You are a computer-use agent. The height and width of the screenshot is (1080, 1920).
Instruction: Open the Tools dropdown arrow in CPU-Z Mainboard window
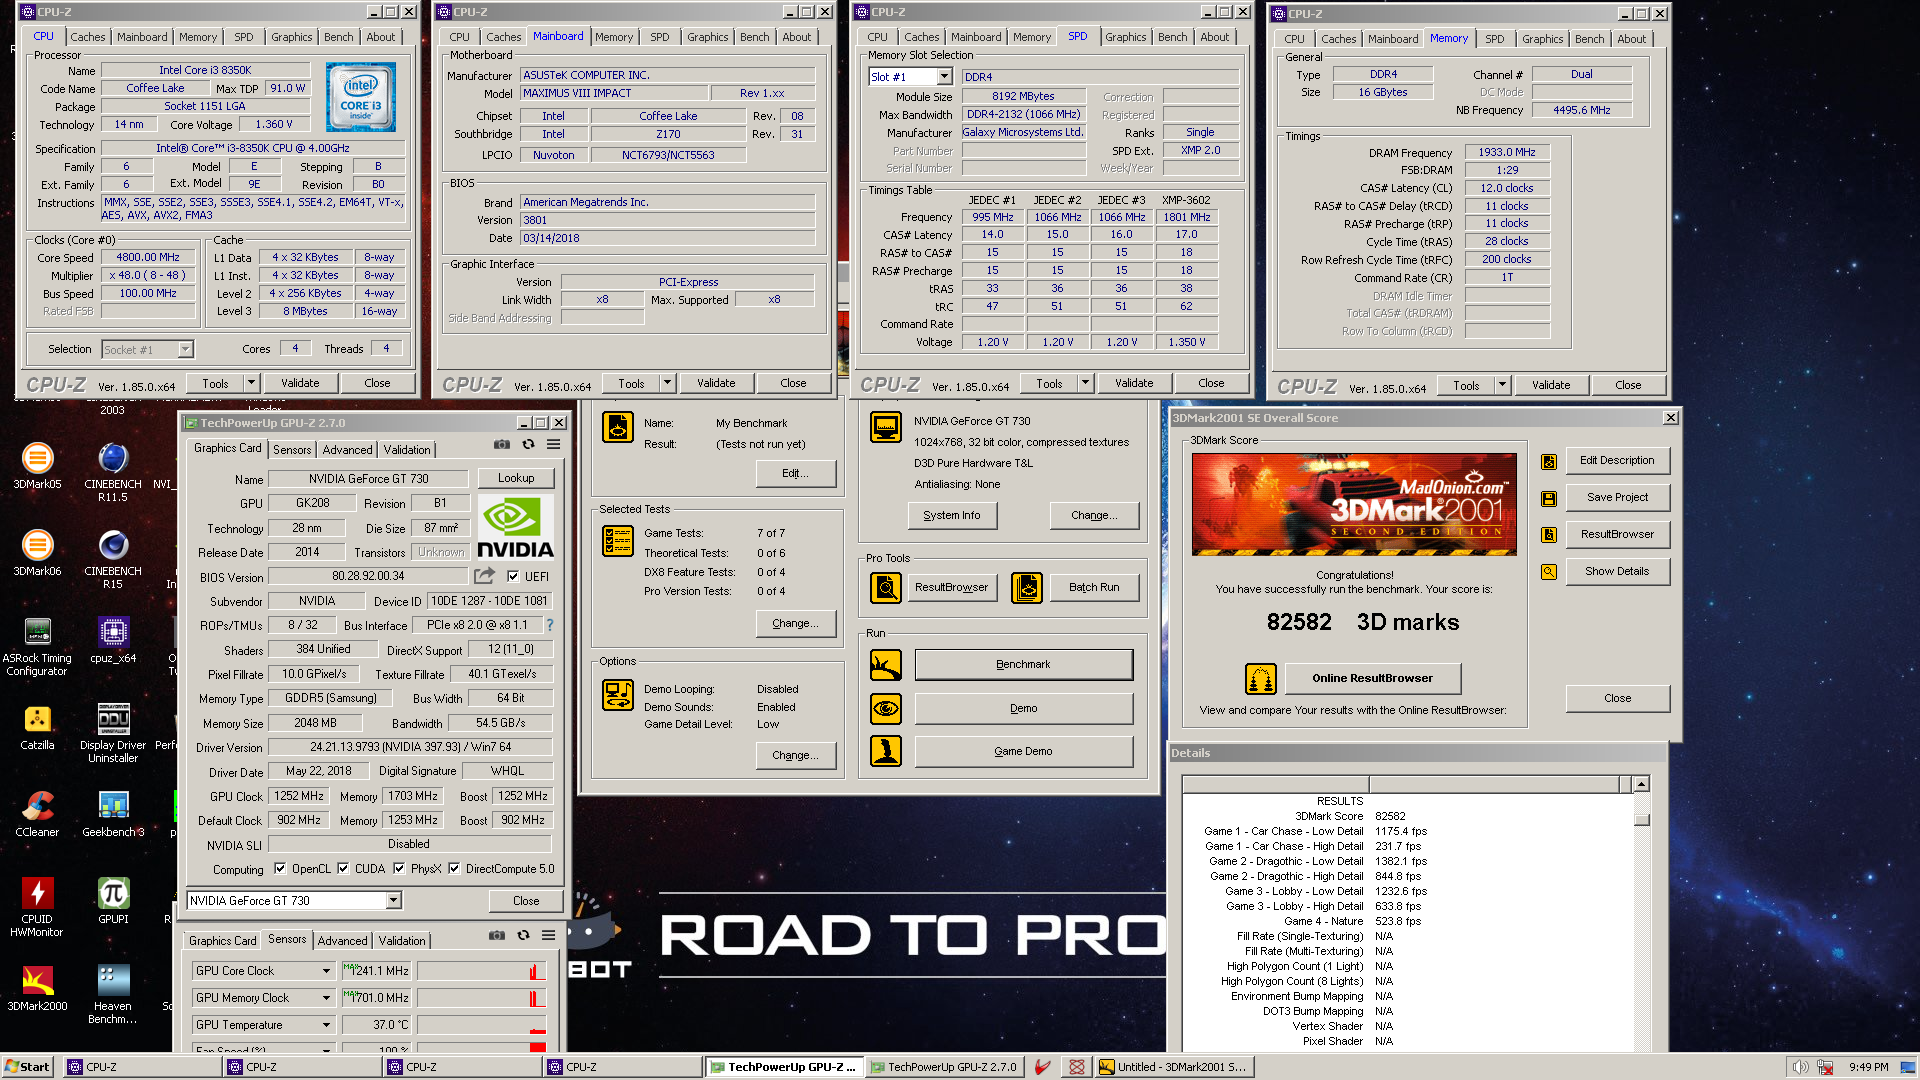tap(667, 383)
